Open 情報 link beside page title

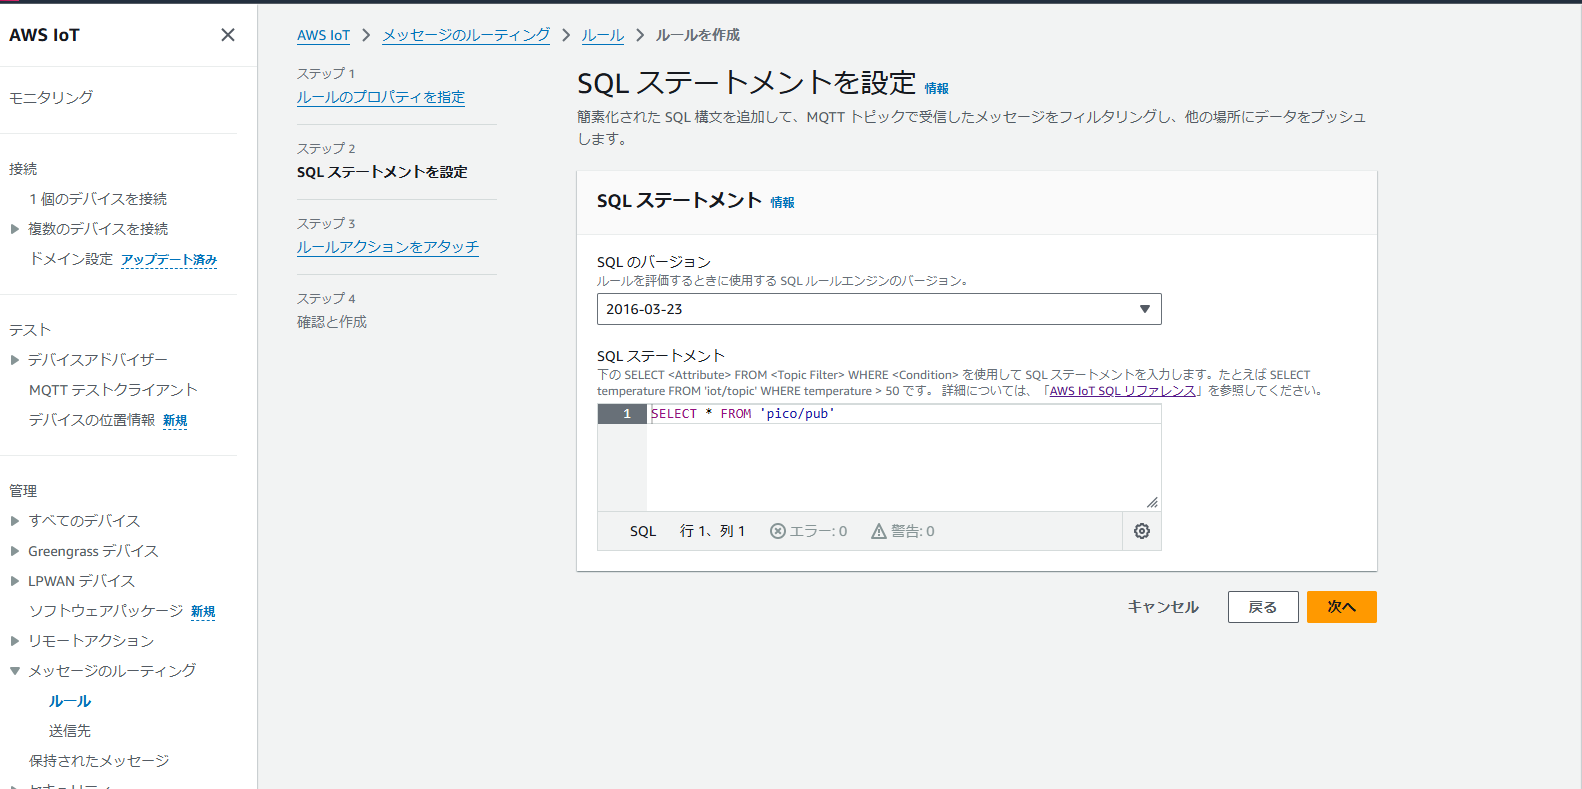point(936,89)
